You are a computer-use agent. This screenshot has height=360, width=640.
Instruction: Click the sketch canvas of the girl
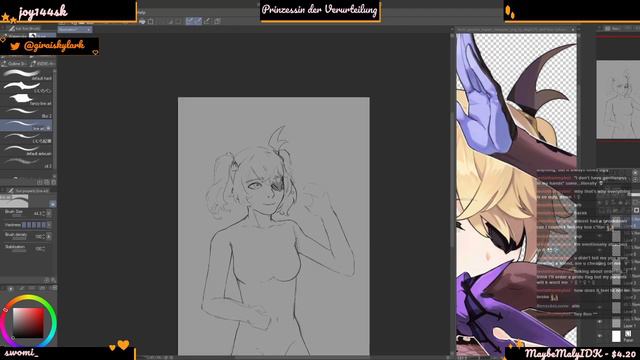[273, 226]
